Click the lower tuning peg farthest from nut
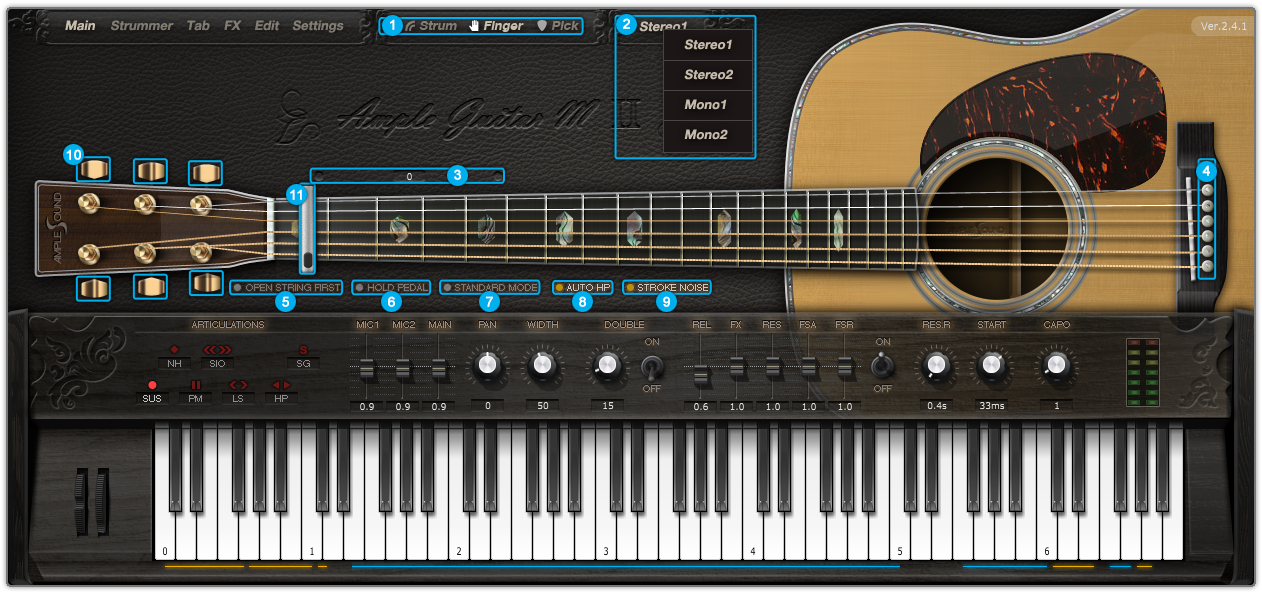 pyautogui.click(x=95, y=288)
